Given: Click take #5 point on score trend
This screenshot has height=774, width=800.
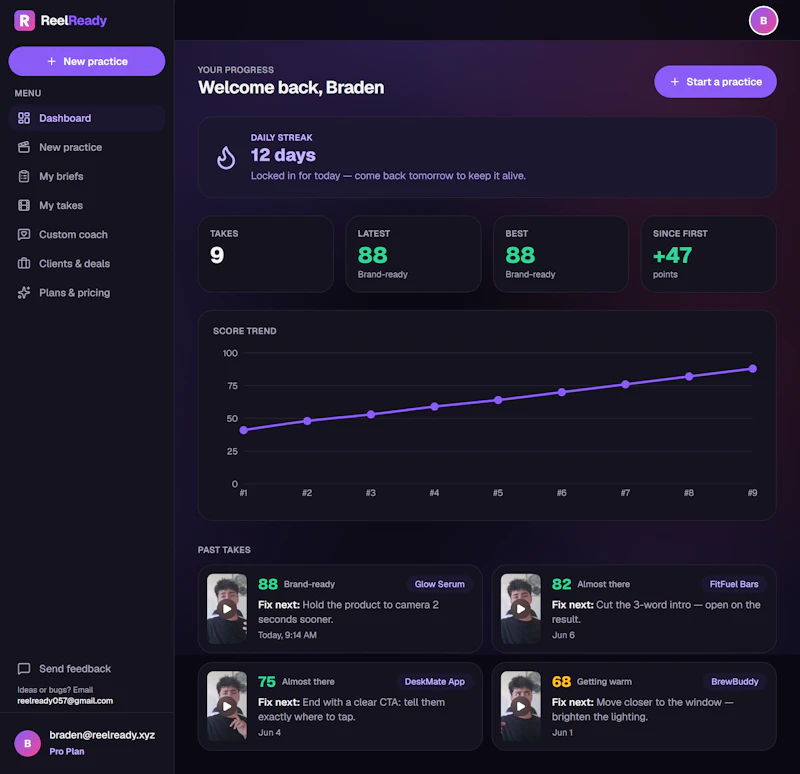Looking at the screenshot, I should pyautogui.click(x=498, y=400).
